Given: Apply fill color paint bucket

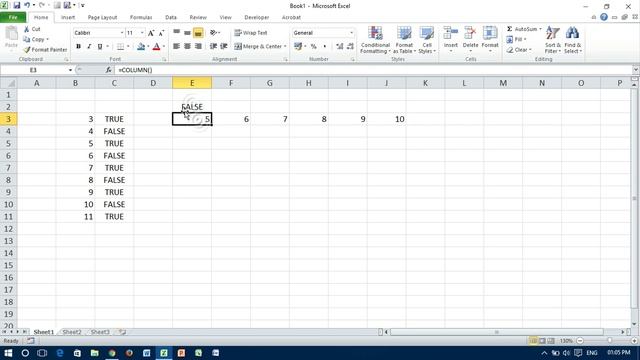Looking at the screenshot, I should (x=141, y=47).
